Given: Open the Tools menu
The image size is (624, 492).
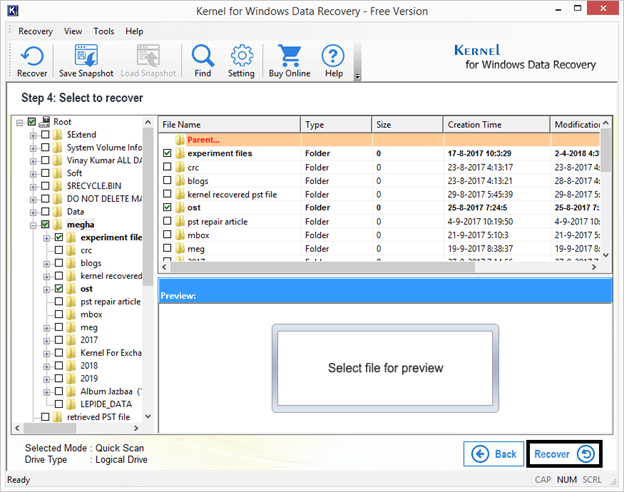Looking at the screenshot, I should 103,31.
